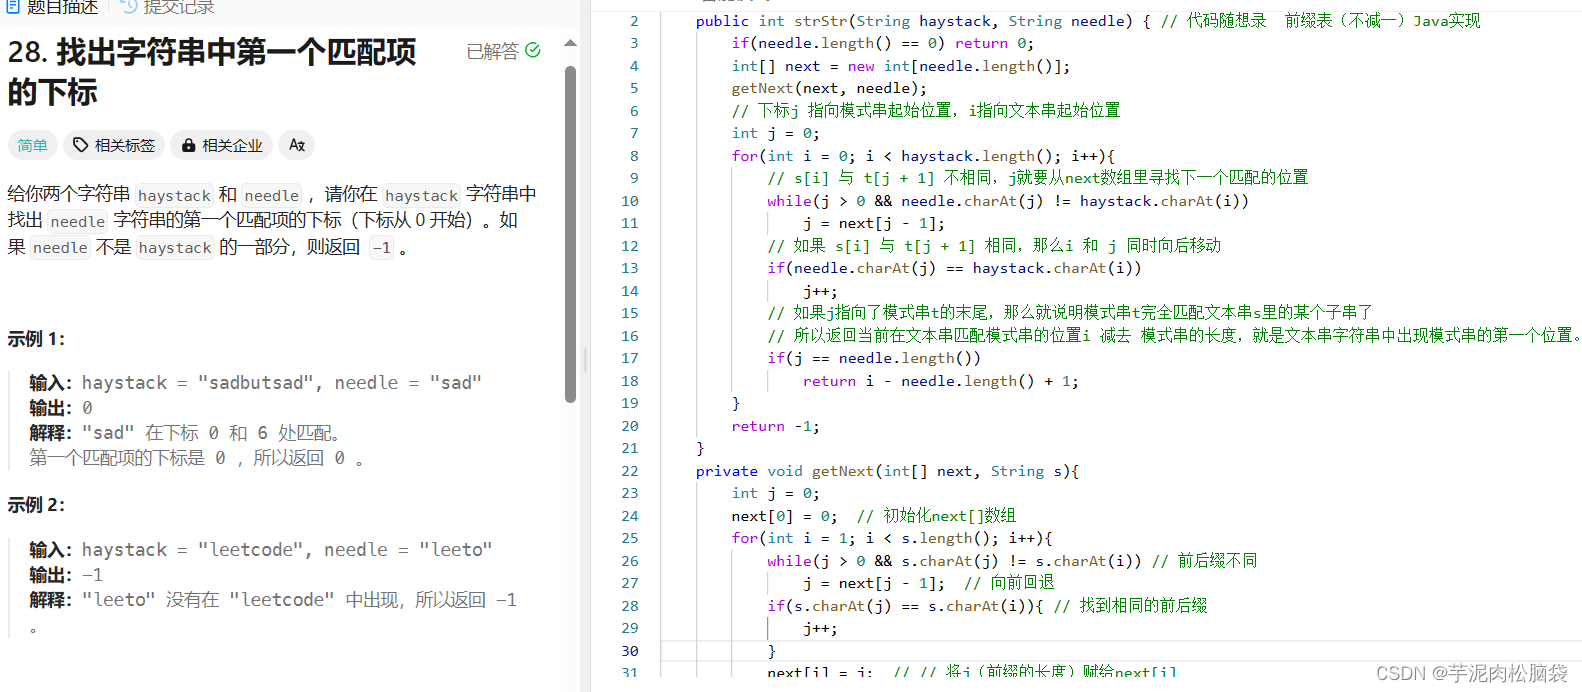Click the translate language icon button
The height and width of the screenshot is (692, 1582).
point(297,145)
